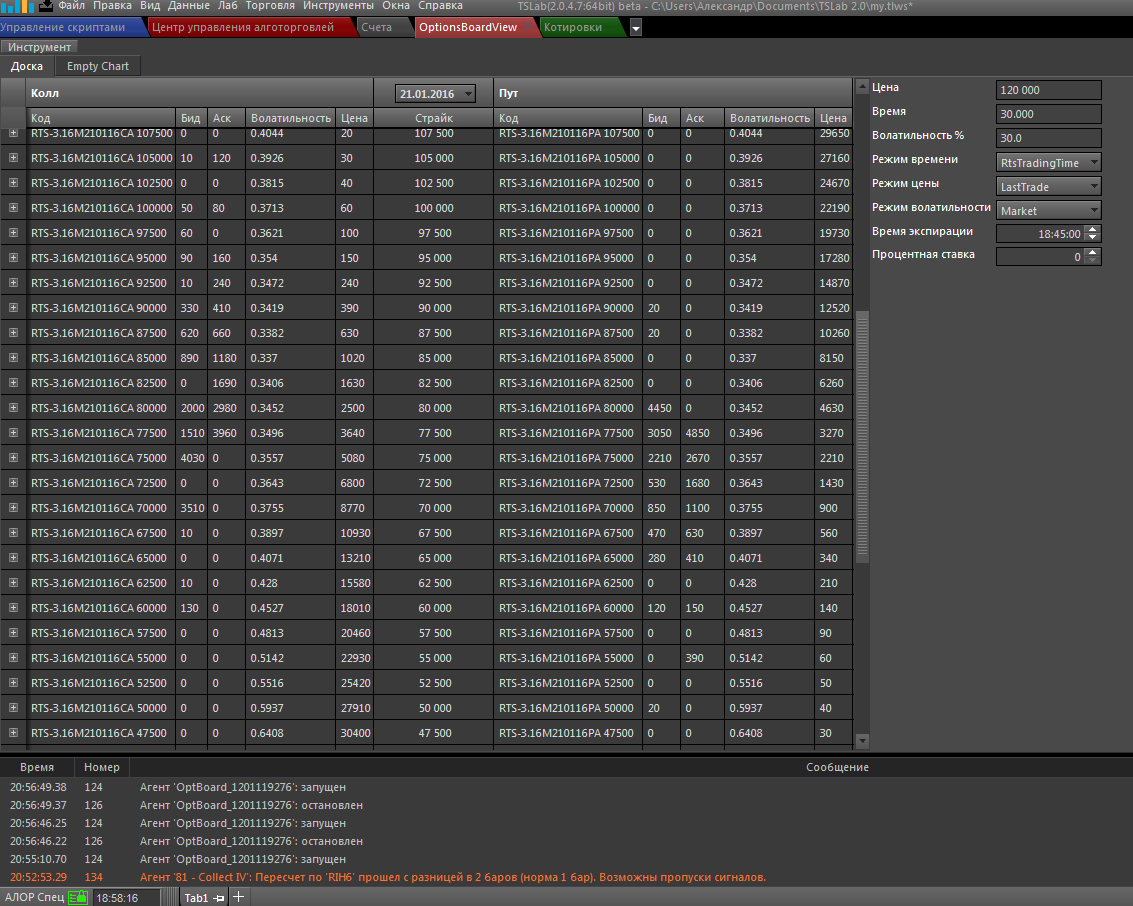The image size is (1133, 906).
Task: Select the orange '81 - Collect IV' warning message
Action: [453, 877]
